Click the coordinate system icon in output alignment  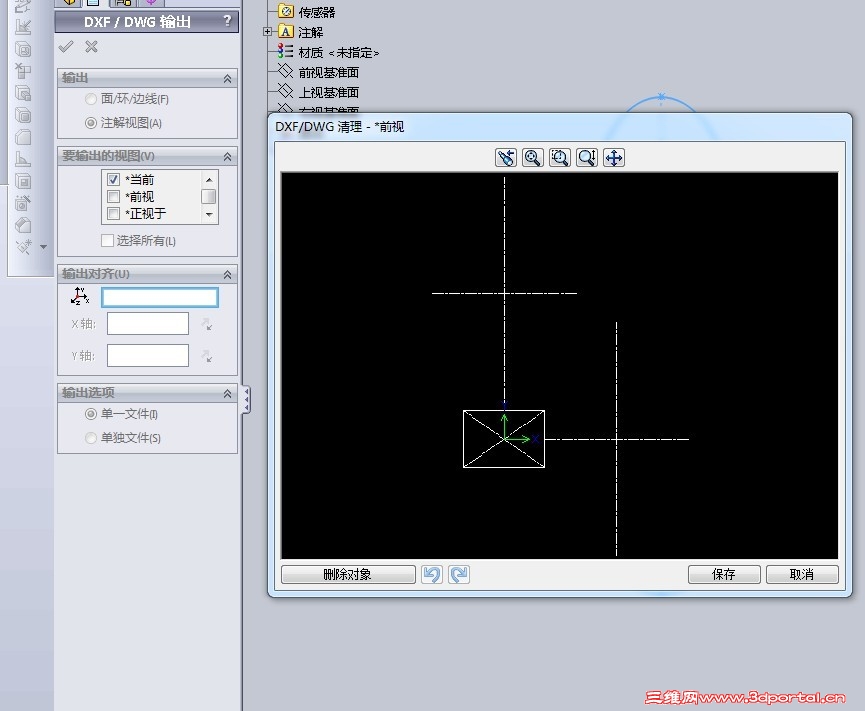click(80, 296)
